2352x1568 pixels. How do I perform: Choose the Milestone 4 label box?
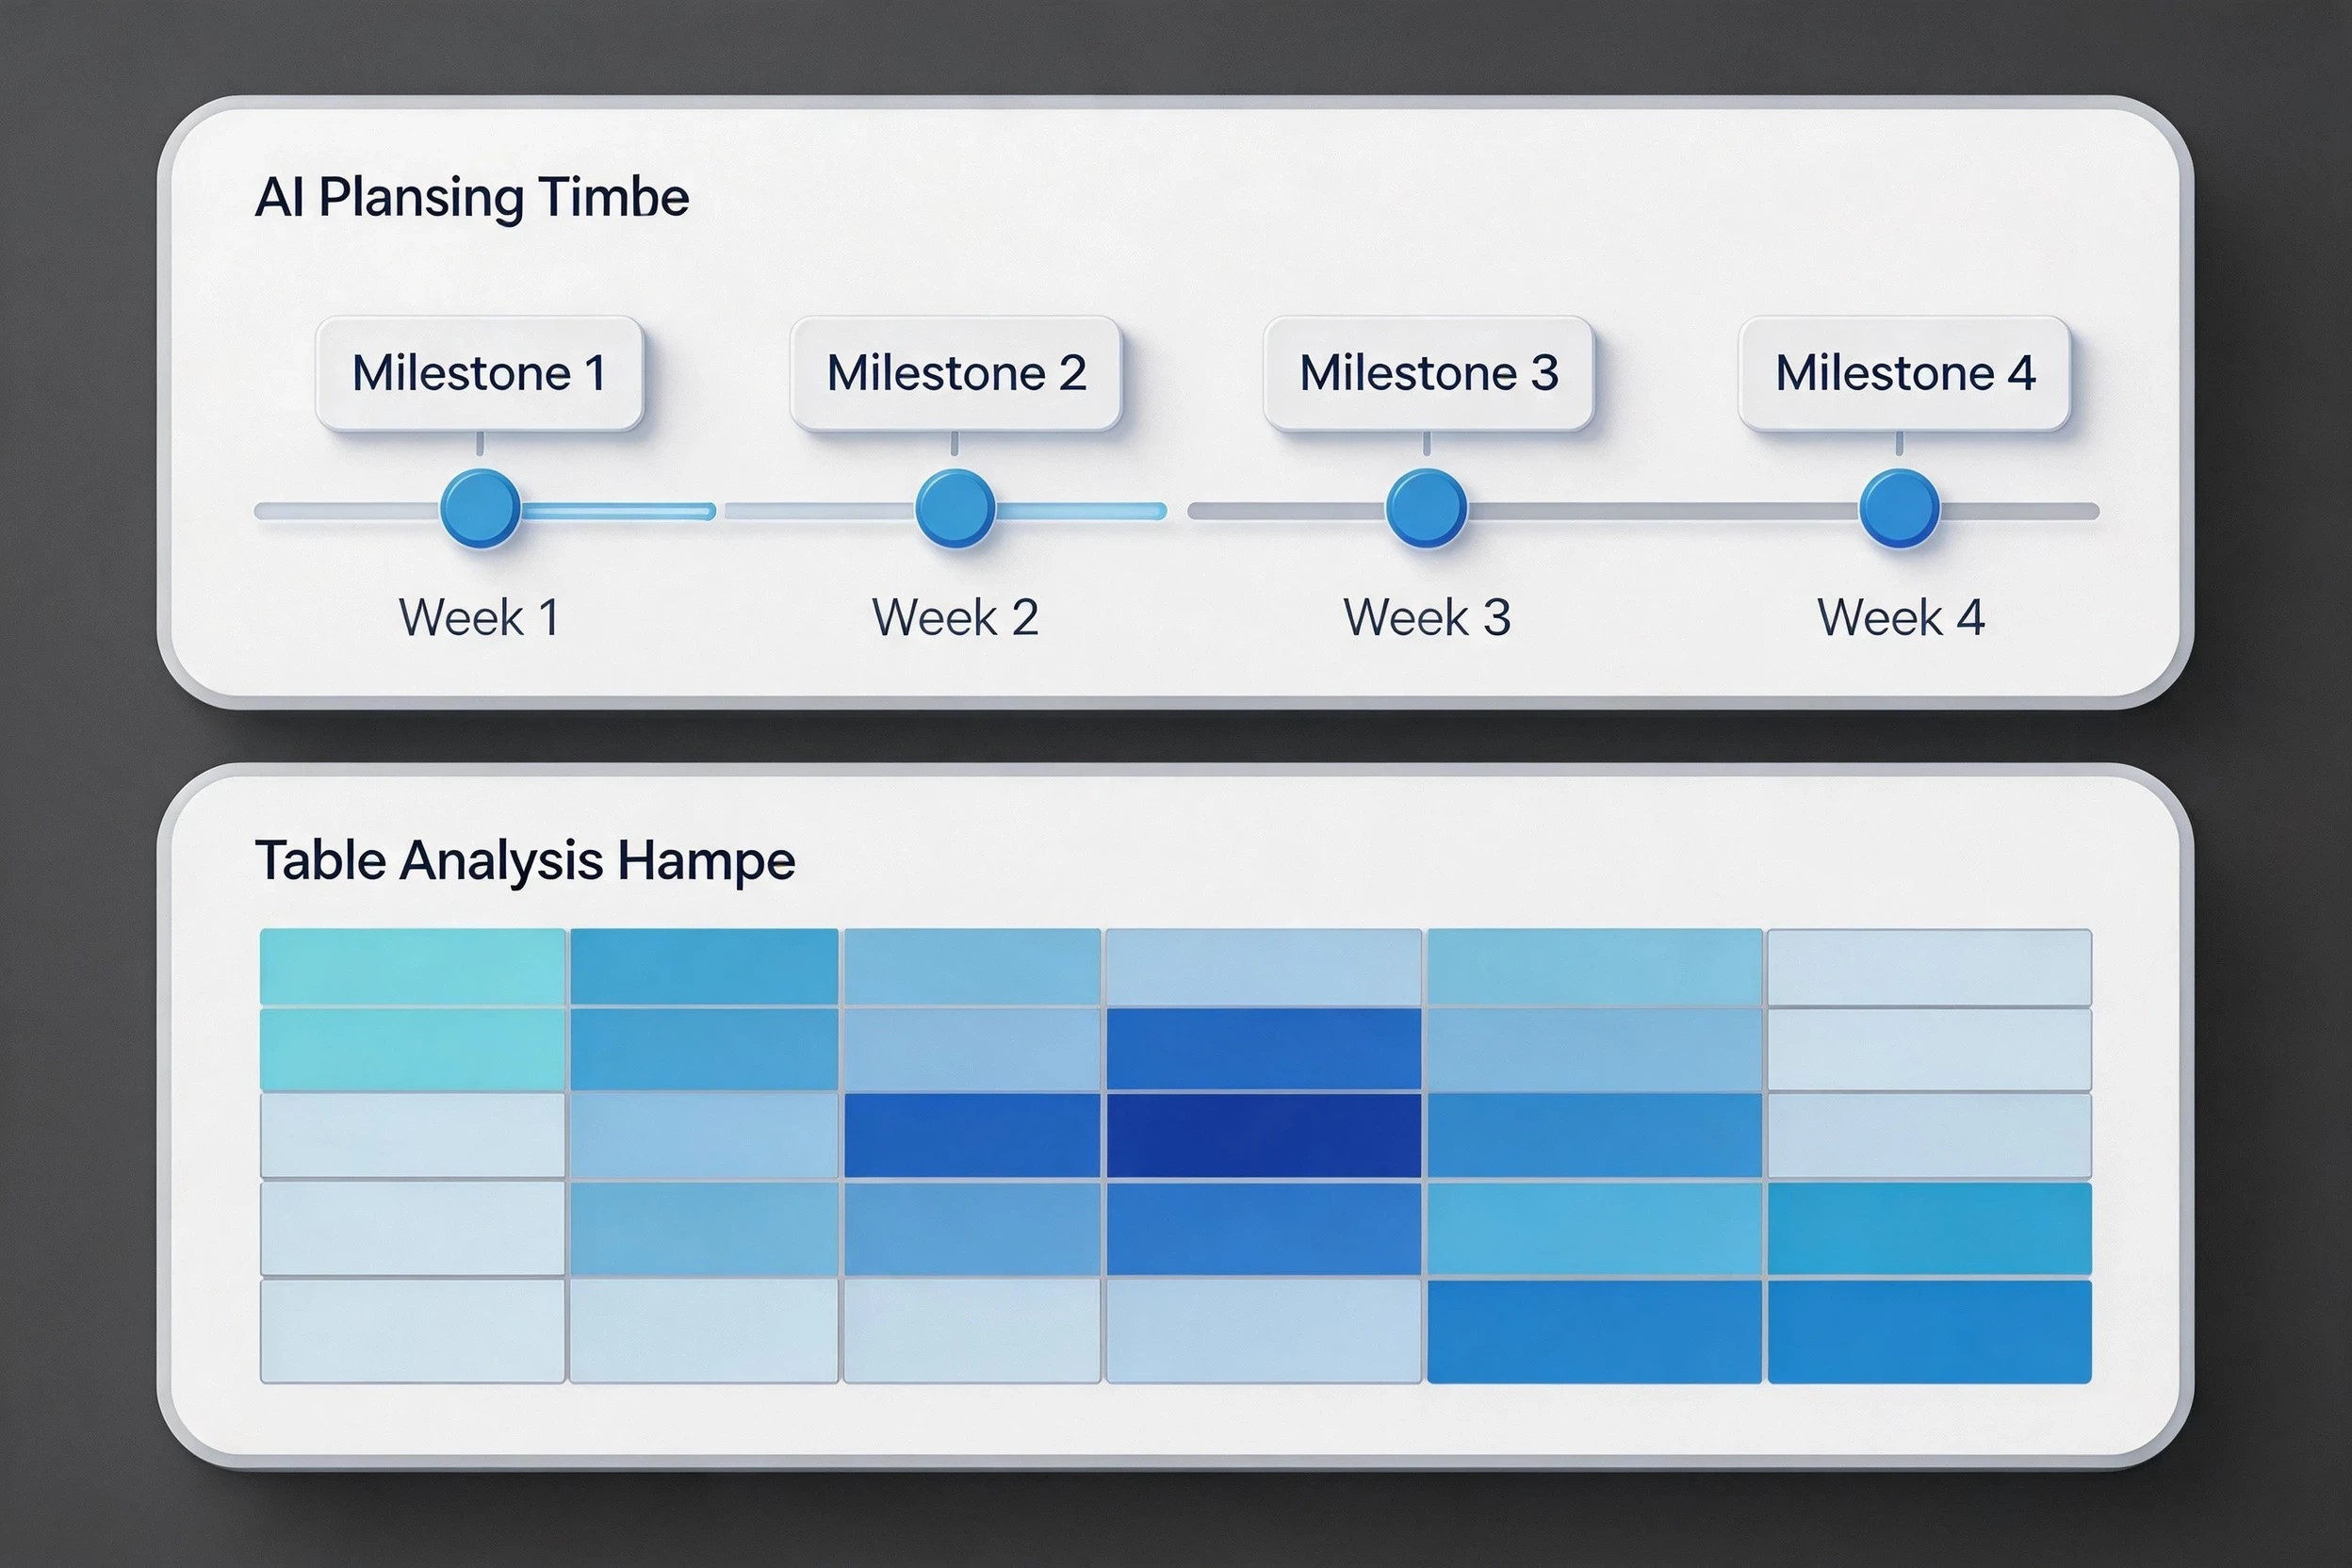pyautogui.click(x=1904, y=373)
